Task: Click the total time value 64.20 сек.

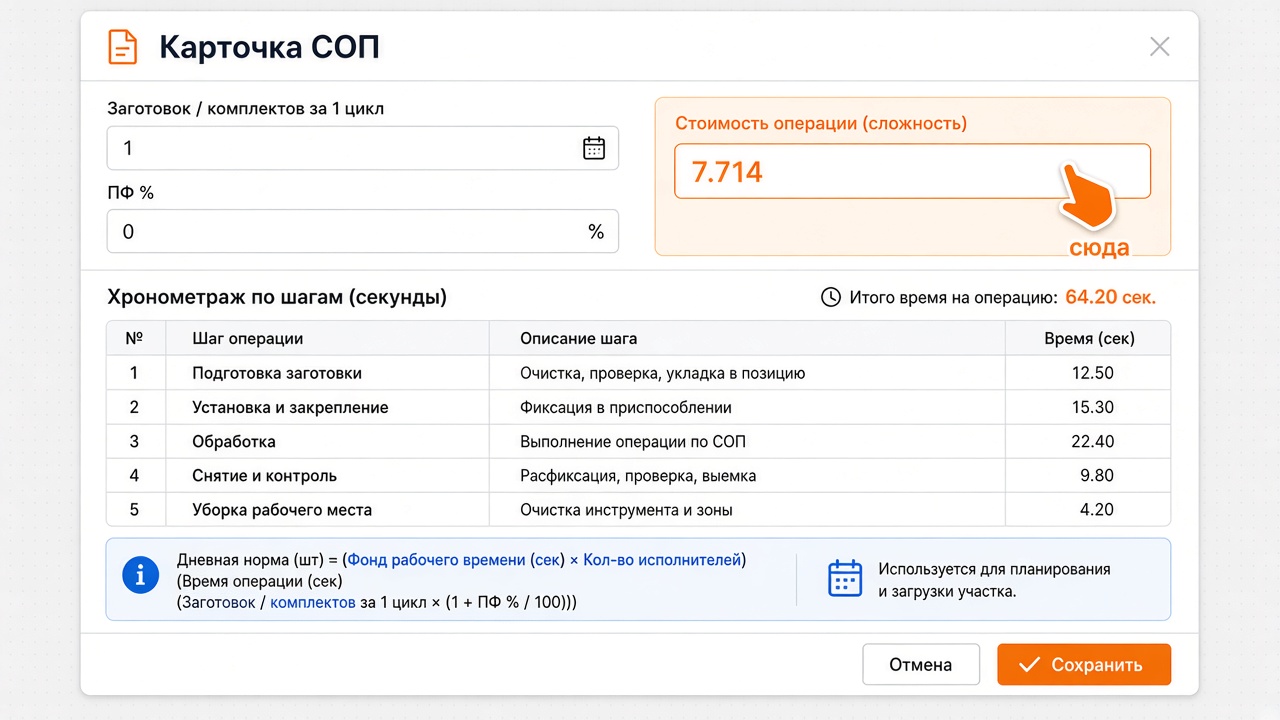Action: point(1111,297)
